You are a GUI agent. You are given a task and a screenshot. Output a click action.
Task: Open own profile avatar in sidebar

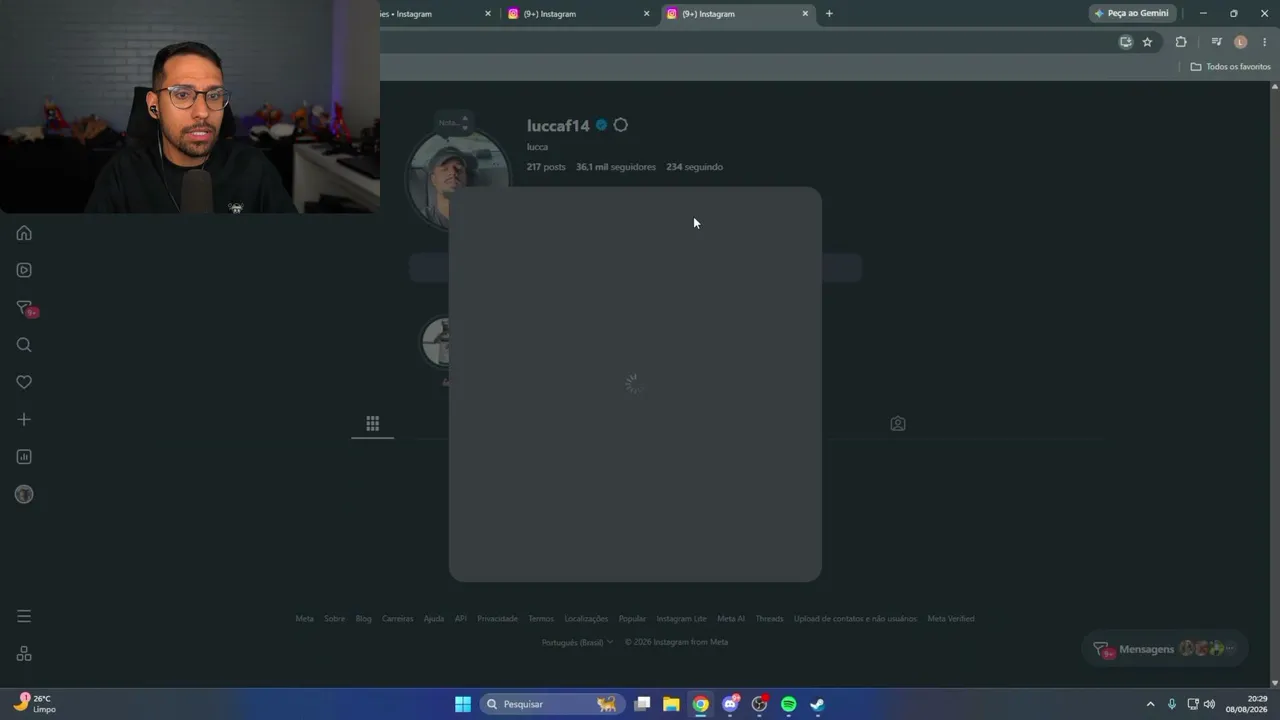point(24,494)
